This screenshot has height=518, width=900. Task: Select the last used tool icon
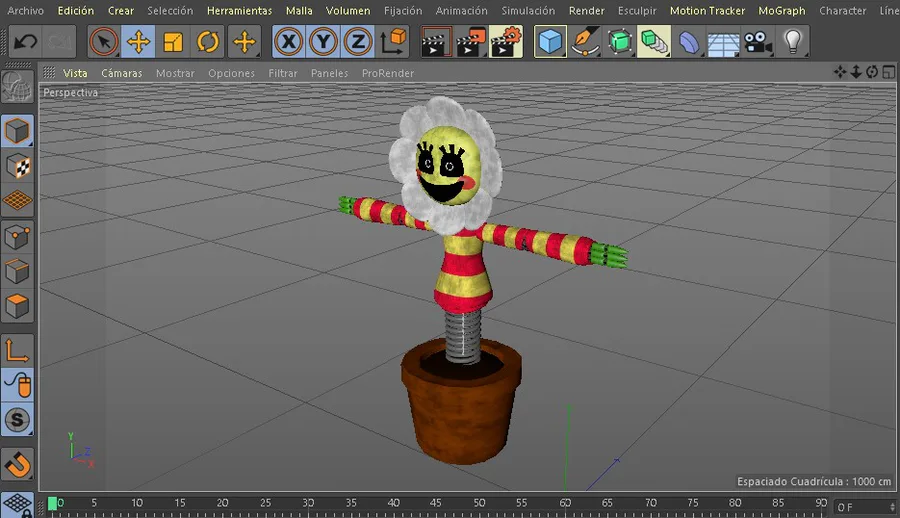pyautogui.click(x=244, y=41)
